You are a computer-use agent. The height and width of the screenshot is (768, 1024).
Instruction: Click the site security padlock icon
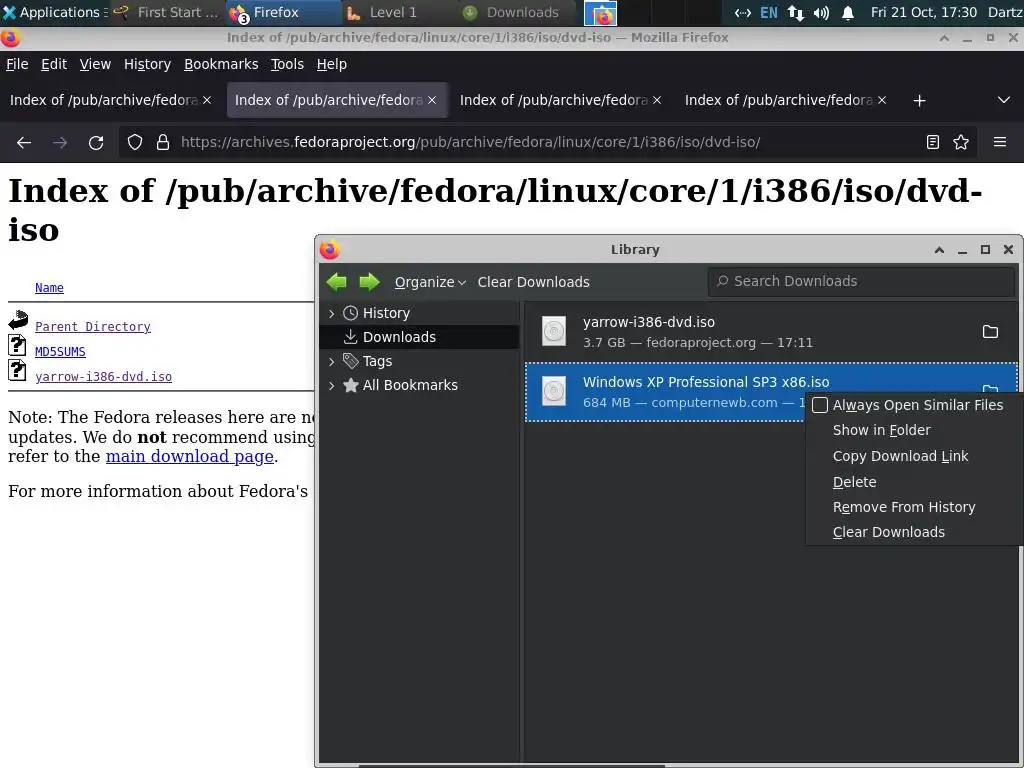pyautogui.click(x=163, y=142)
